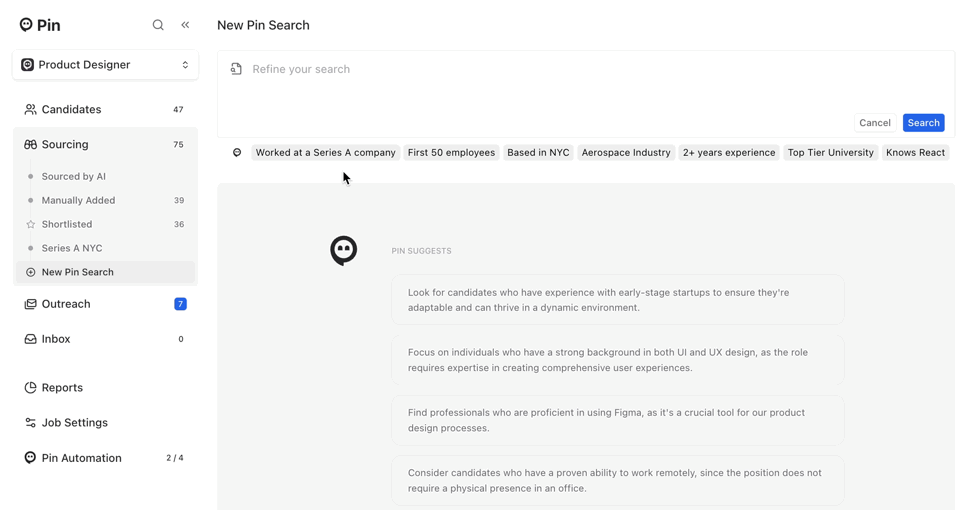Toggle the Based in NYC filter chip
The width and height of the screenshot is (960, 510).
(x=538, y=153)
